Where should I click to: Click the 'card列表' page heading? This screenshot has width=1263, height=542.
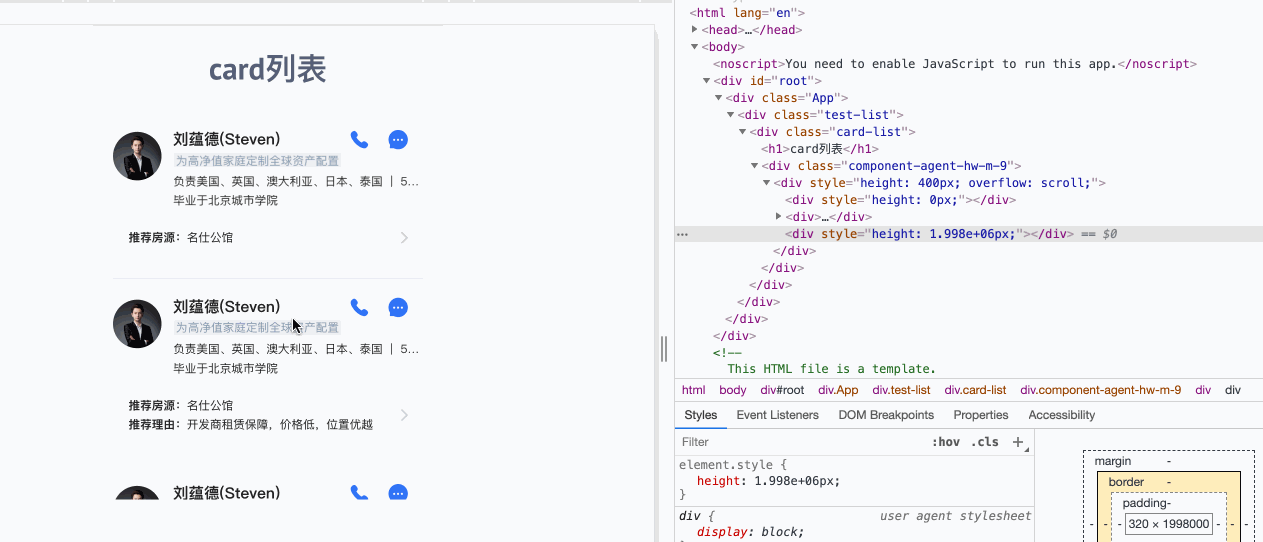[268, 70]
